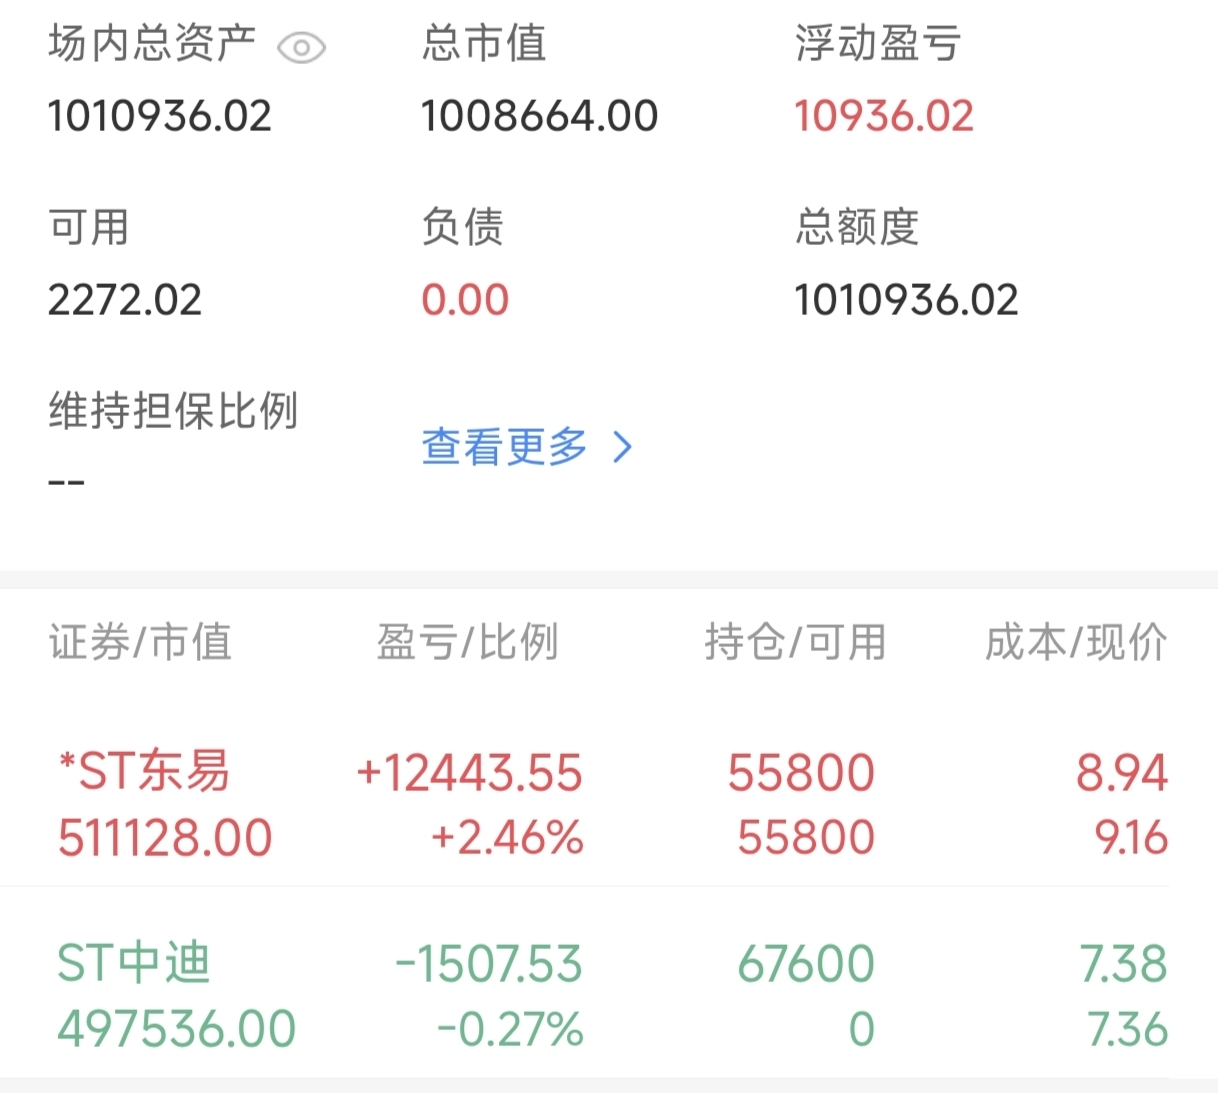Tap the 可用 balance 2272.02
The height and width of the screenshot is (1093, 1218).
click(x=125, y=300)
